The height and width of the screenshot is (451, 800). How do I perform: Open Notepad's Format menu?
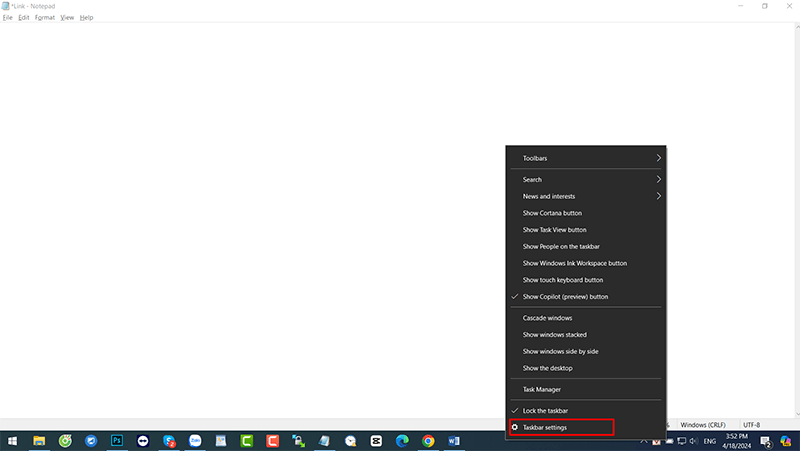coord(45,17)
